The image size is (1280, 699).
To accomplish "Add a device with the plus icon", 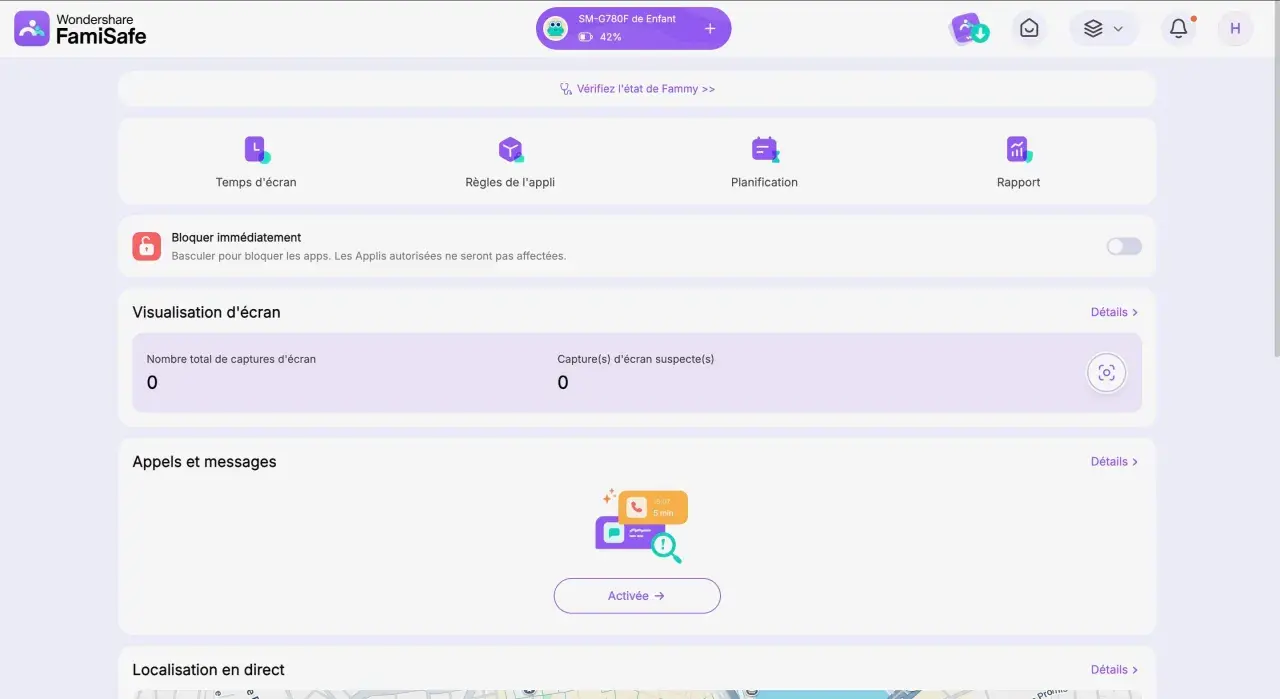I will [x=710, y=29].
